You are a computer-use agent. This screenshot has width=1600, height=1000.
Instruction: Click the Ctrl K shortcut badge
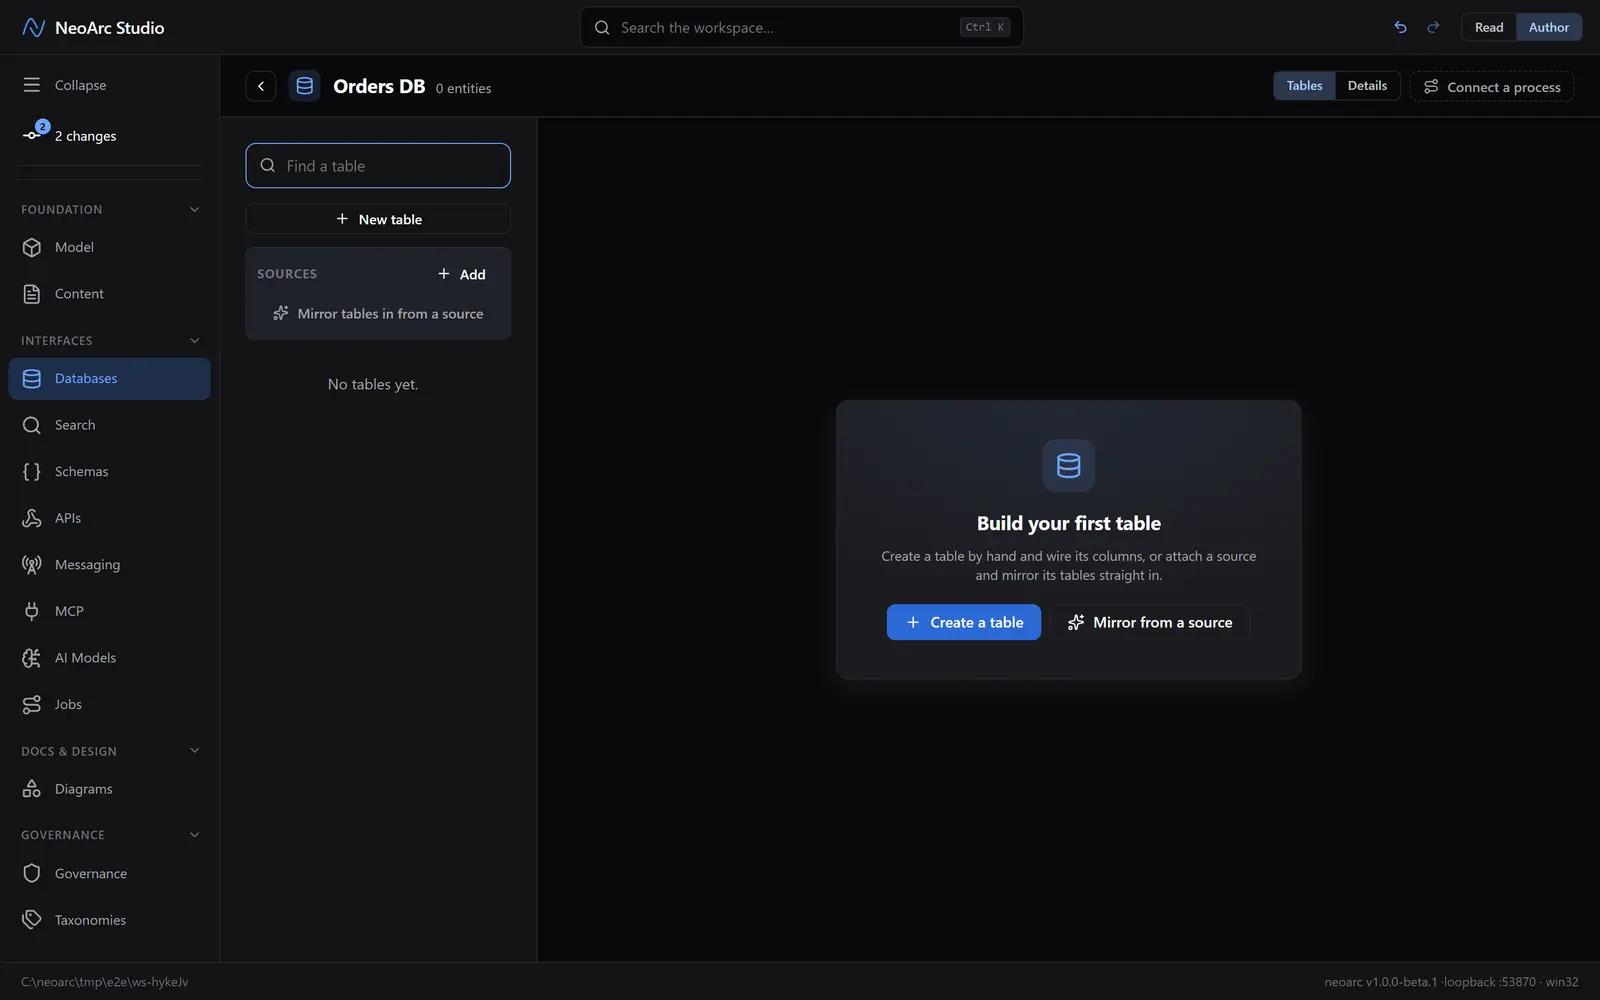click(985, 27)
